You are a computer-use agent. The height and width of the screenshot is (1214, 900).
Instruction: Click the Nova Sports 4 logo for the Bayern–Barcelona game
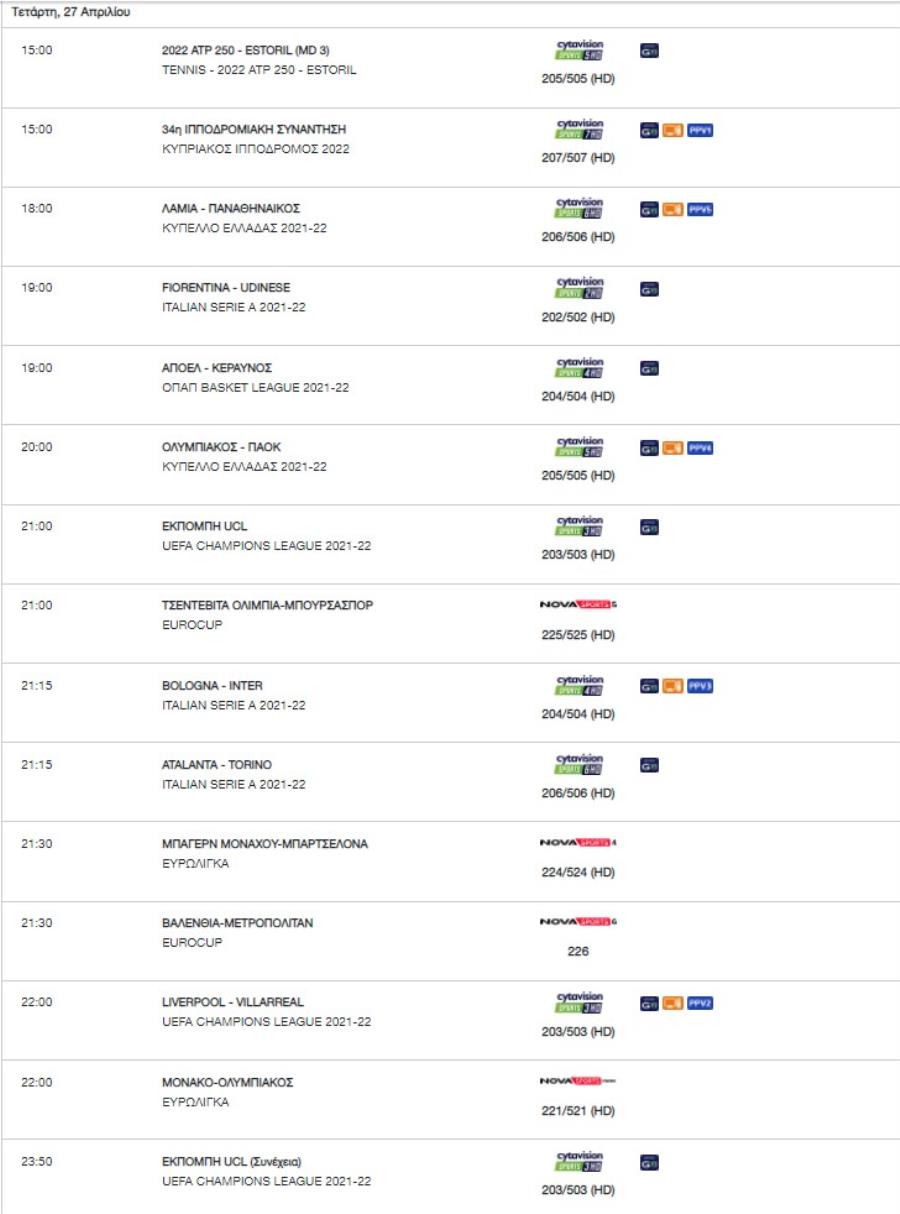click(578, 845)
